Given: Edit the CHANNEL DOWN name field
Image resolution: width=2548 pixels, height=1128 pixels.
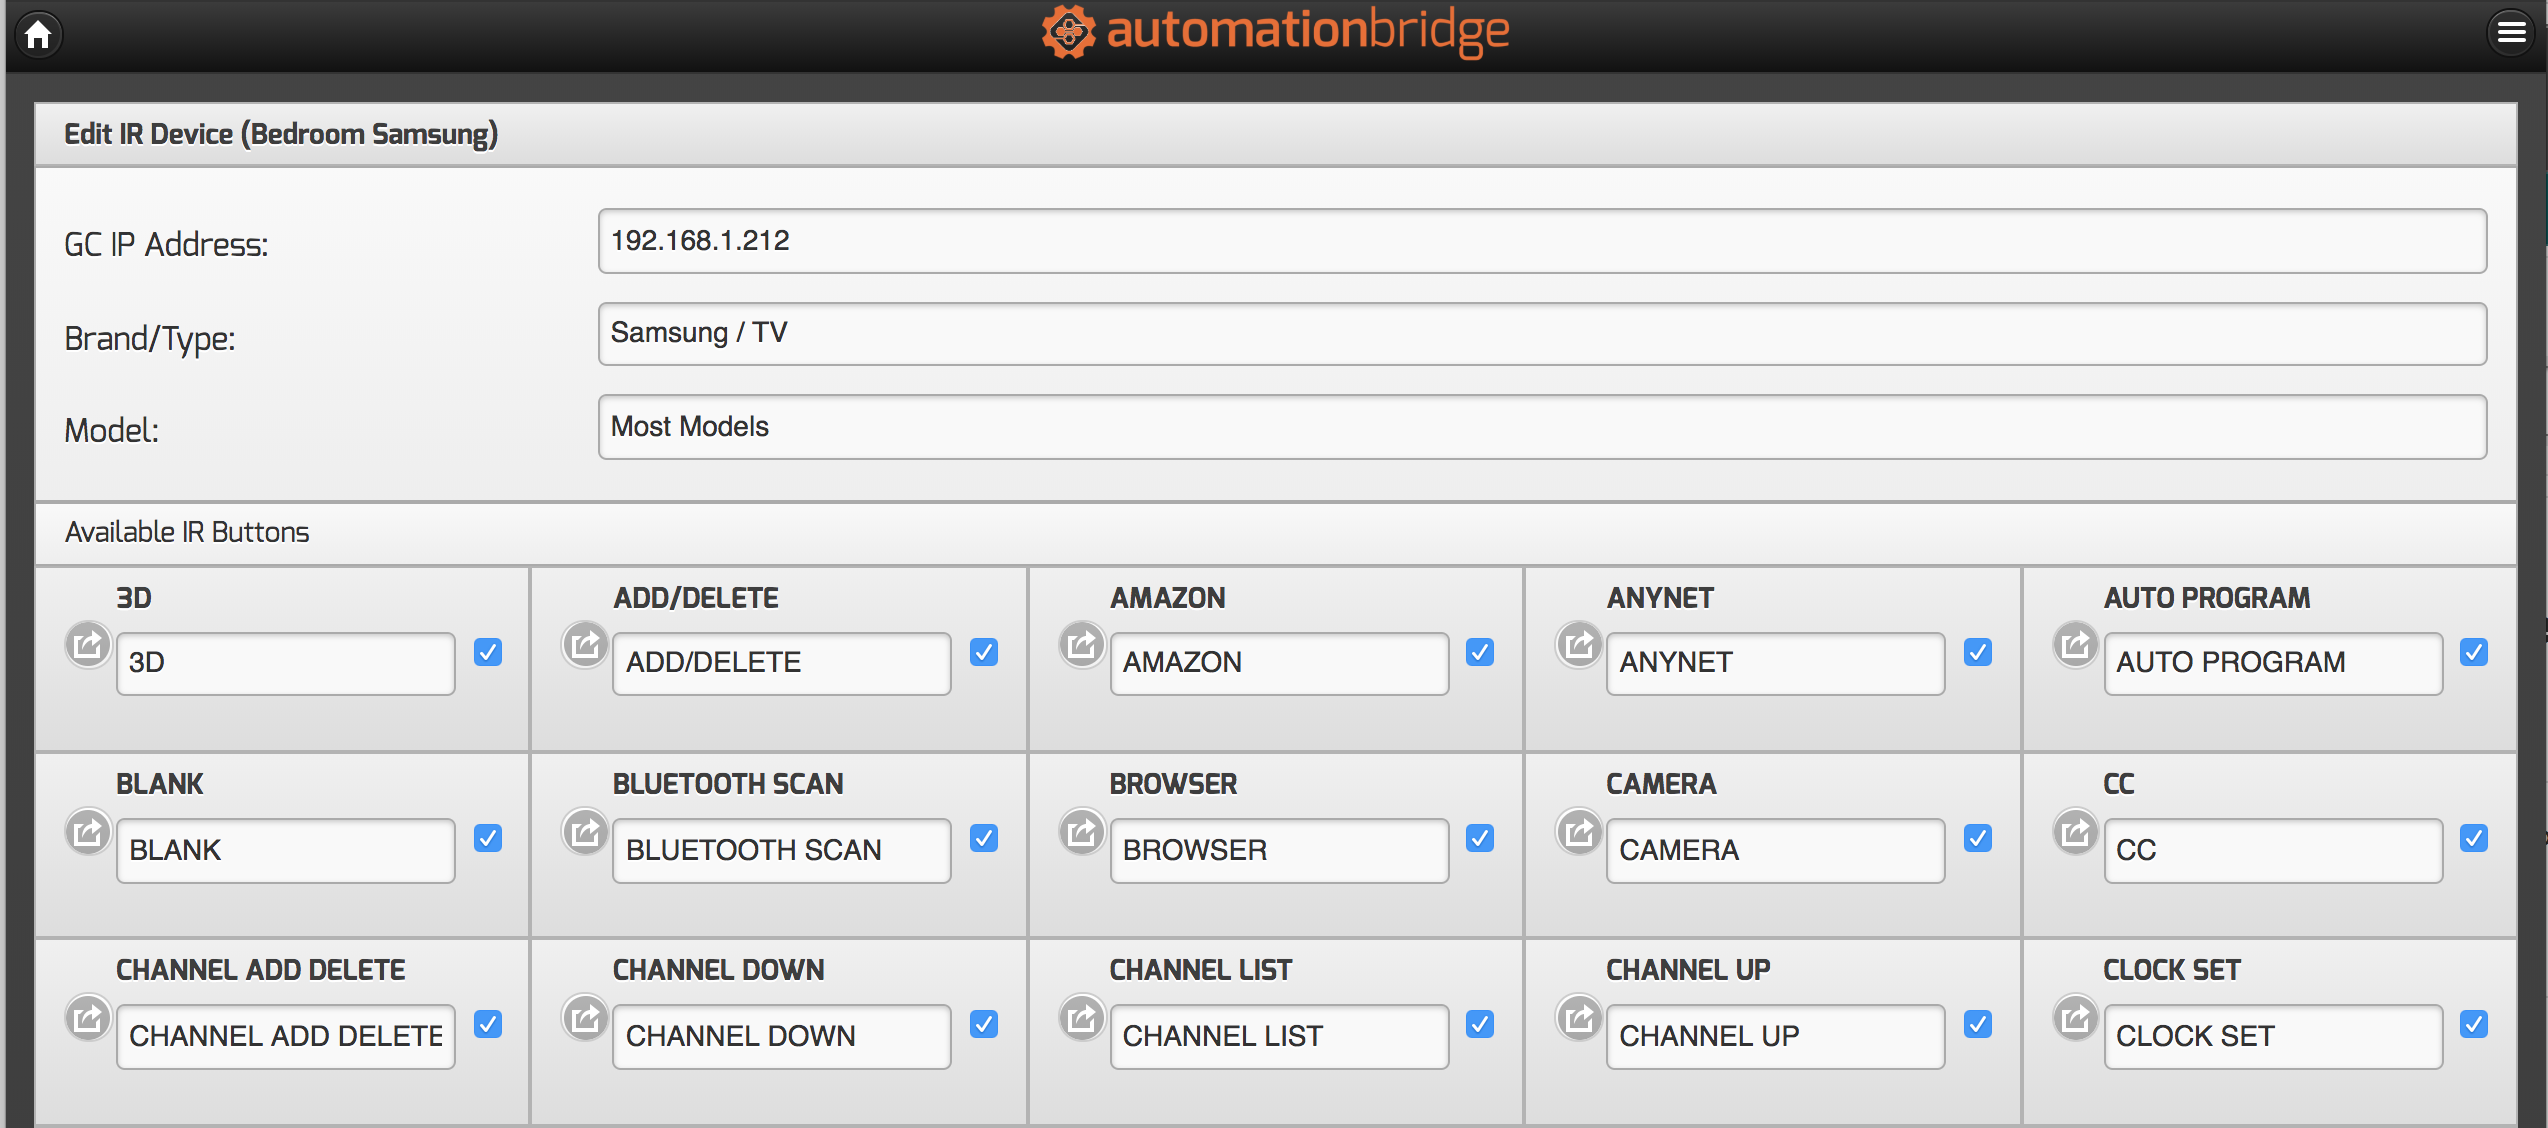Looking at the screenshot, I should point(781,1036).
